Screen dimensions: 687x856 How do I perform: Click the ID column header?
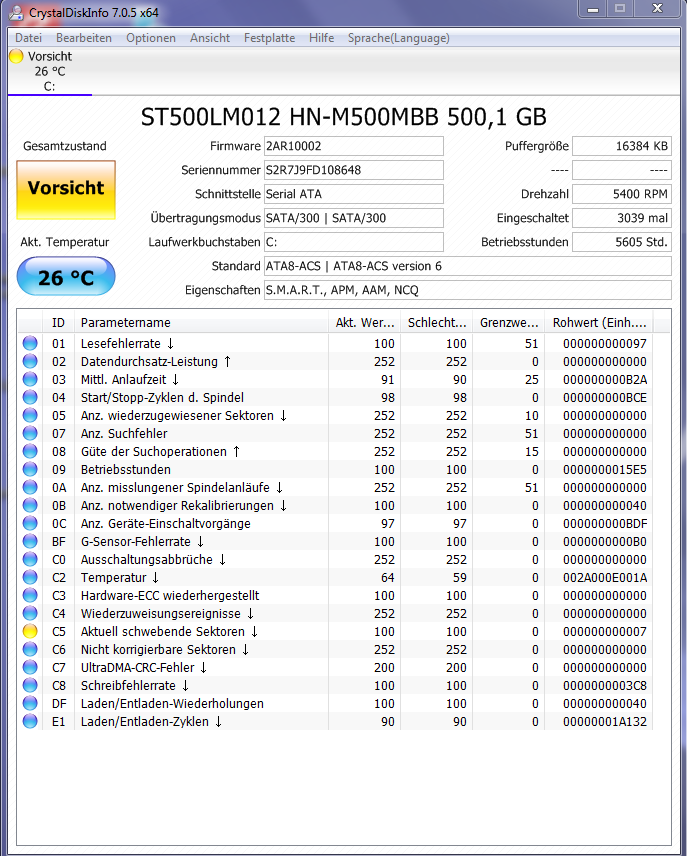58,323
